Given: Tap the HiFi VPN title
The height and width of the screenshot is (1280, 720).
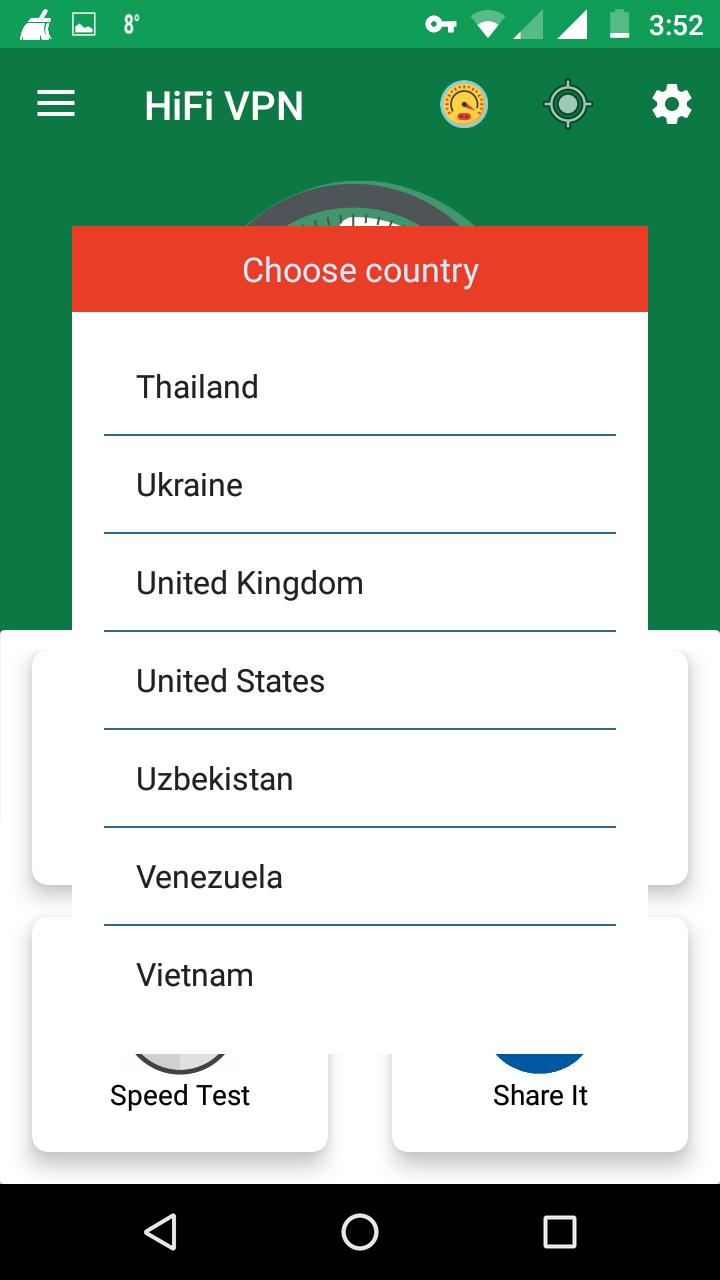Looking at the screenshot, I should (x=224, y=106).
